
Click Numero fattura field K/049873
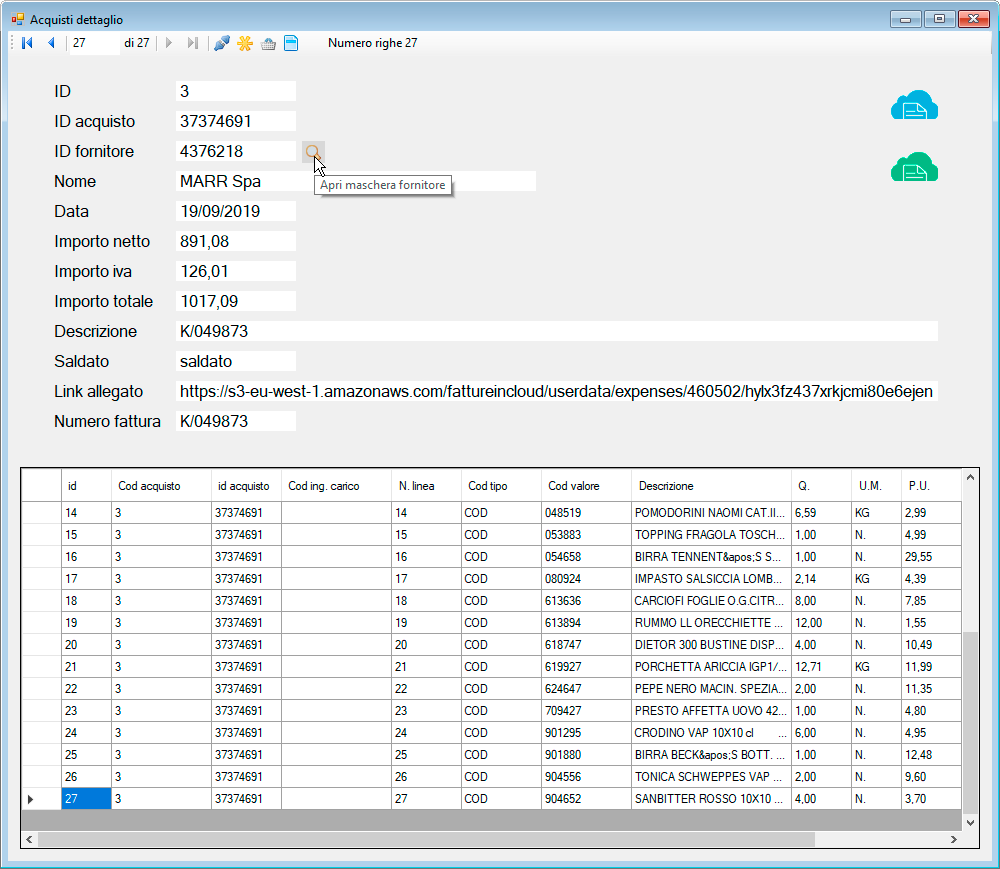click(x=235, y=421)
